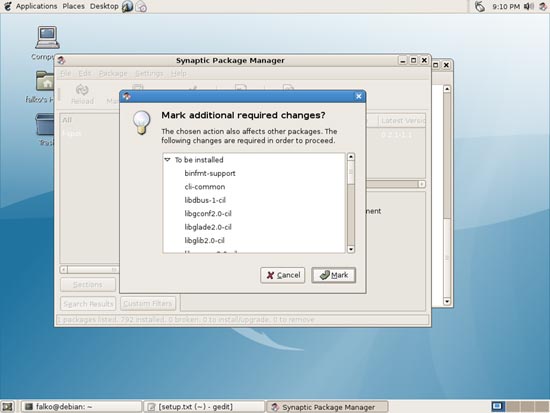Image resolution: width=550 pixels, height=413 pixels.
Task: Select binfmt-support in the list
Action: tap(210, 173)
